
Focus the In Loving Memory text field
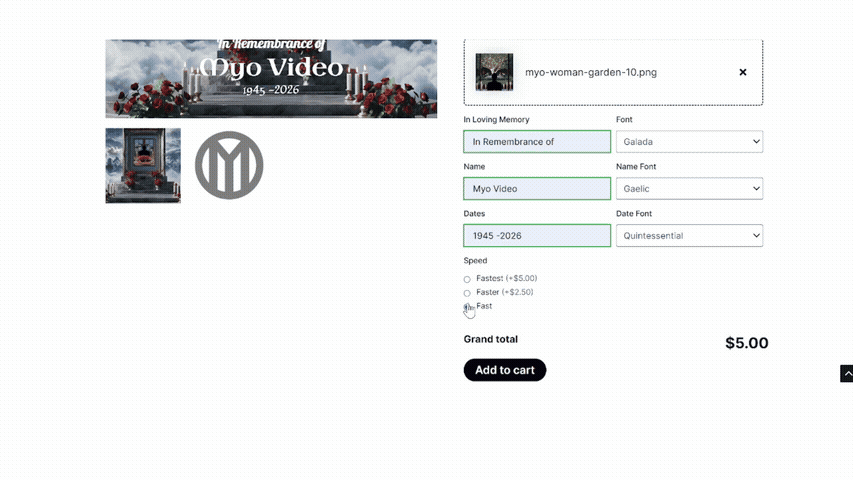click(537, 142)
